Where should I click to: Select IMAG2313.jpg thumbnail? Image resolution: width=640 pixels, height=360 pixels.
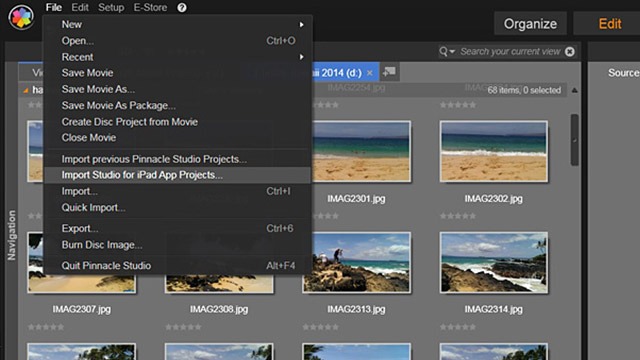tap(356, 262)
